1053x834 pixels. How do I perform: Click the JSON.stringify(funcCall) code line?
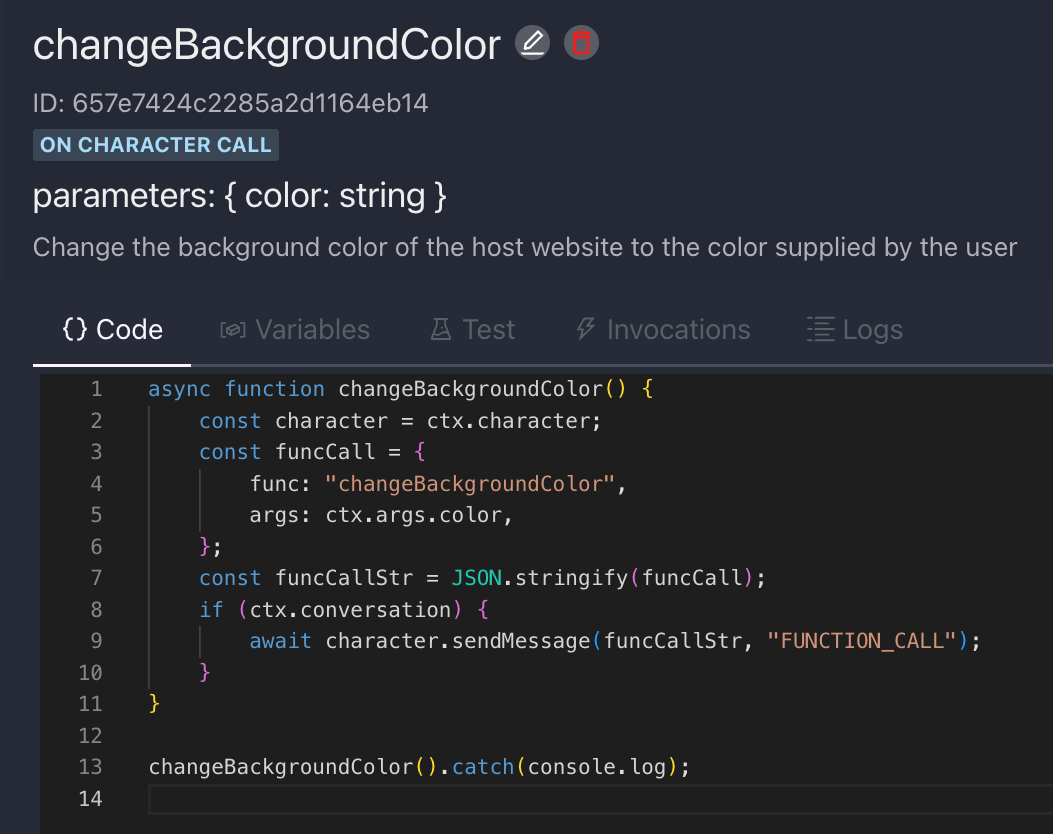click(482, 578)
